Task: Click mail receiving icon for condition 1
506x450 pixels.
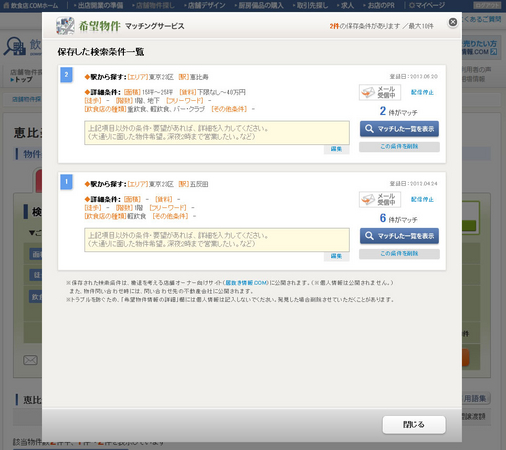Action: point(380,199)
